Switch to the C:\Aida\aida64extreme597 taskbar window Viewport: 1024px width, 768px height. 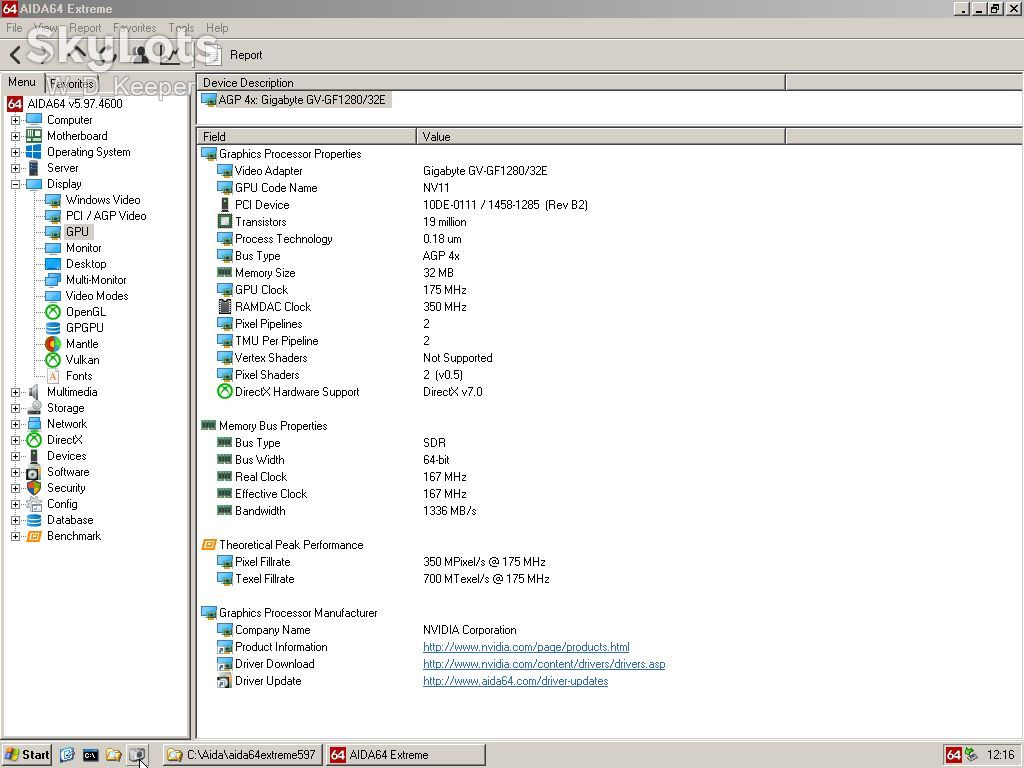(x=243, y=755)
